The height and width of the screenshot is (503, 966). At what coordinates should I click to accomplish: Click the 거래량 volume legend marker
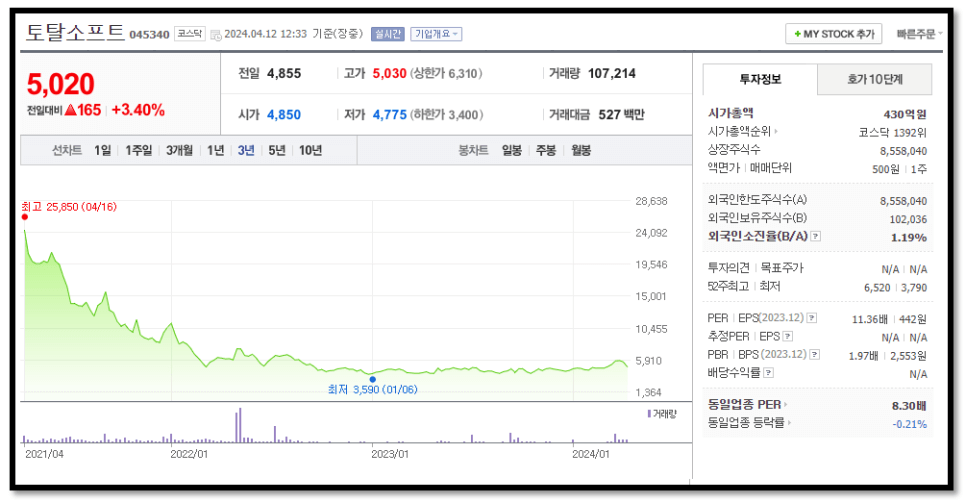[649, 414]
